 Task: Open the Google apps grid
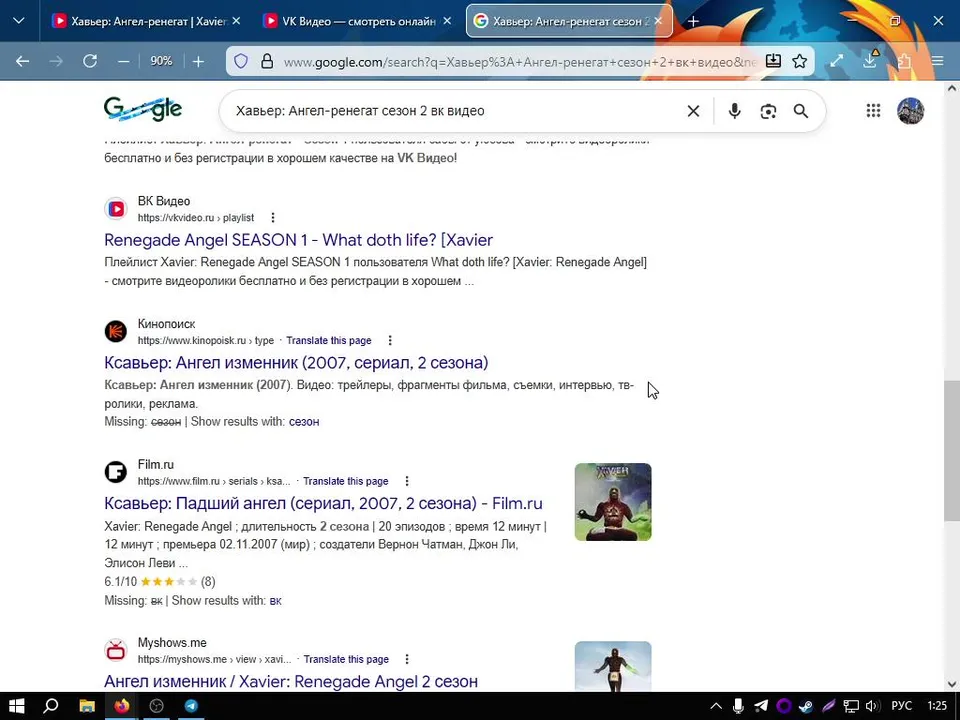click(x=874, y=111)
